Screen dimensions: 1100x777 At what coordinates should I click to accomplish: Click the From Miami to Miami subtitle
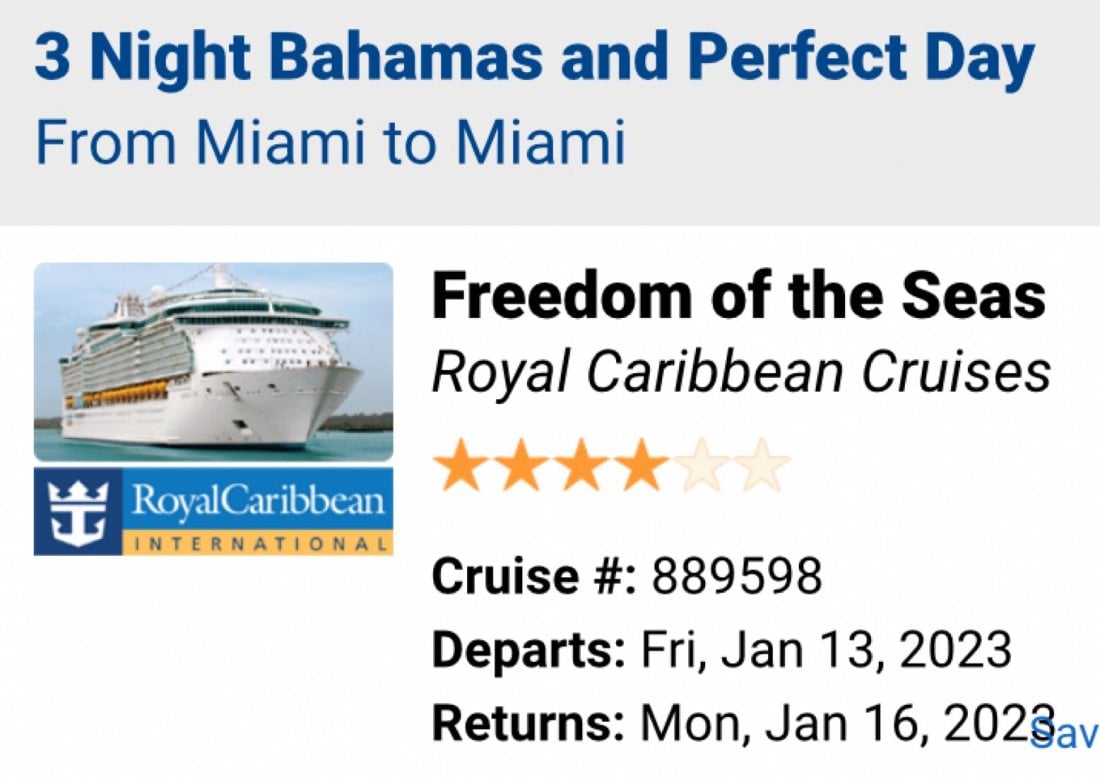[330, 142]
